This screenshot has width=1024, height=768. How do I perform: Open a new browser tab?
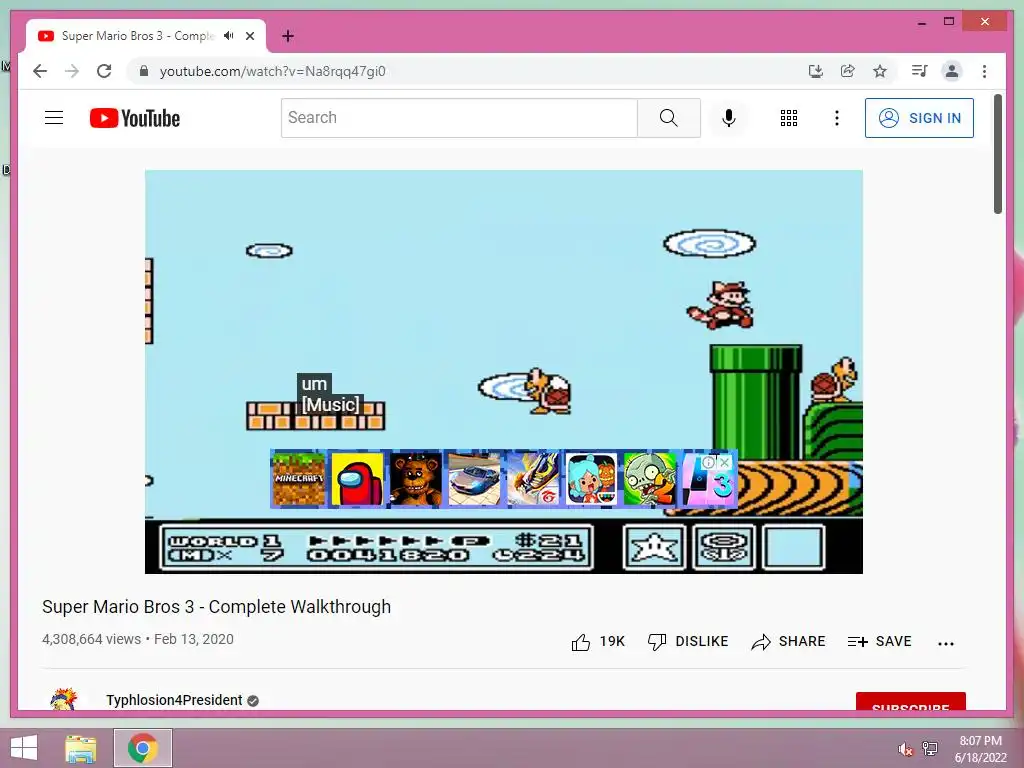click(x=288, y=36)
